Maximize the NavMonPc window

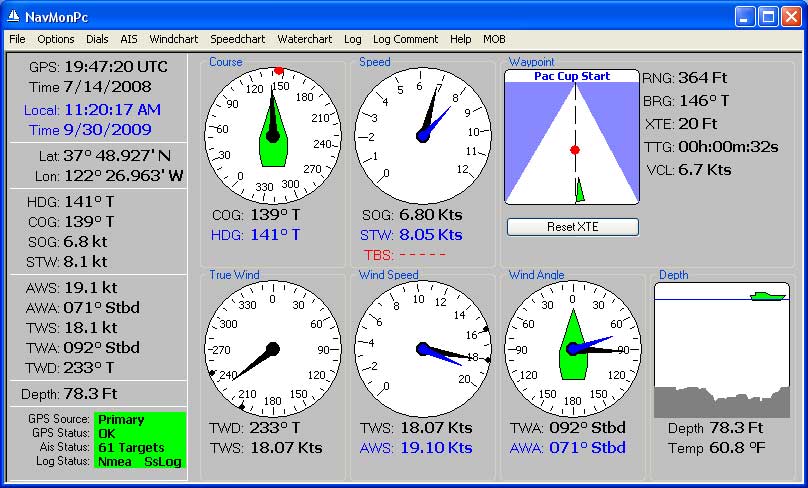768,17
